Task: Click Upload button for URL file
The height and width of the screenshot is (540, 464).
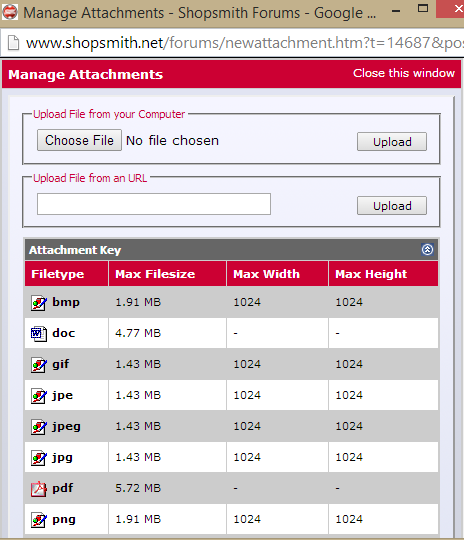Action: 392,206
